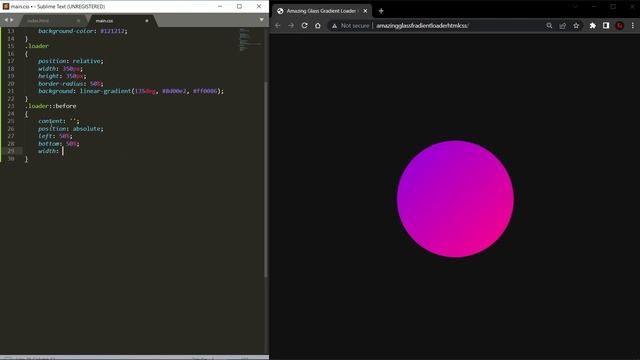Go to next tab with right arrow in Sublime
This screenshot has height=360, width=640.
click(11, 20)
